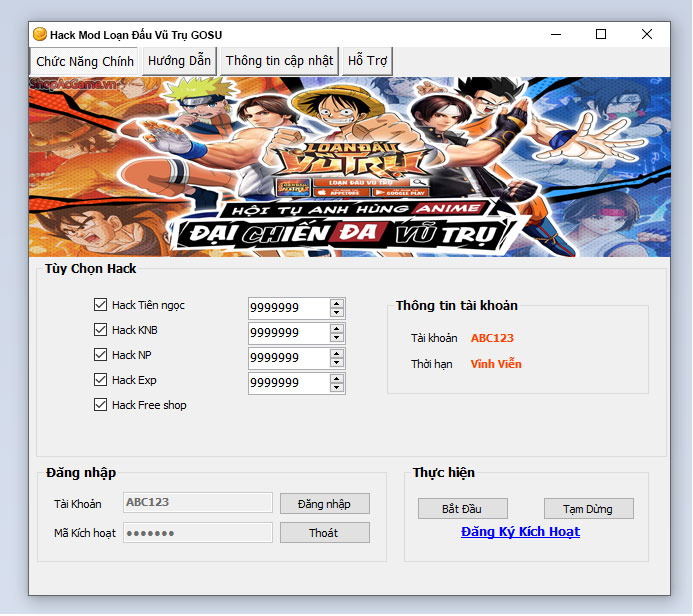
Task: Switch to the Hỗ Trợ tab
Action: coord(367,61)
